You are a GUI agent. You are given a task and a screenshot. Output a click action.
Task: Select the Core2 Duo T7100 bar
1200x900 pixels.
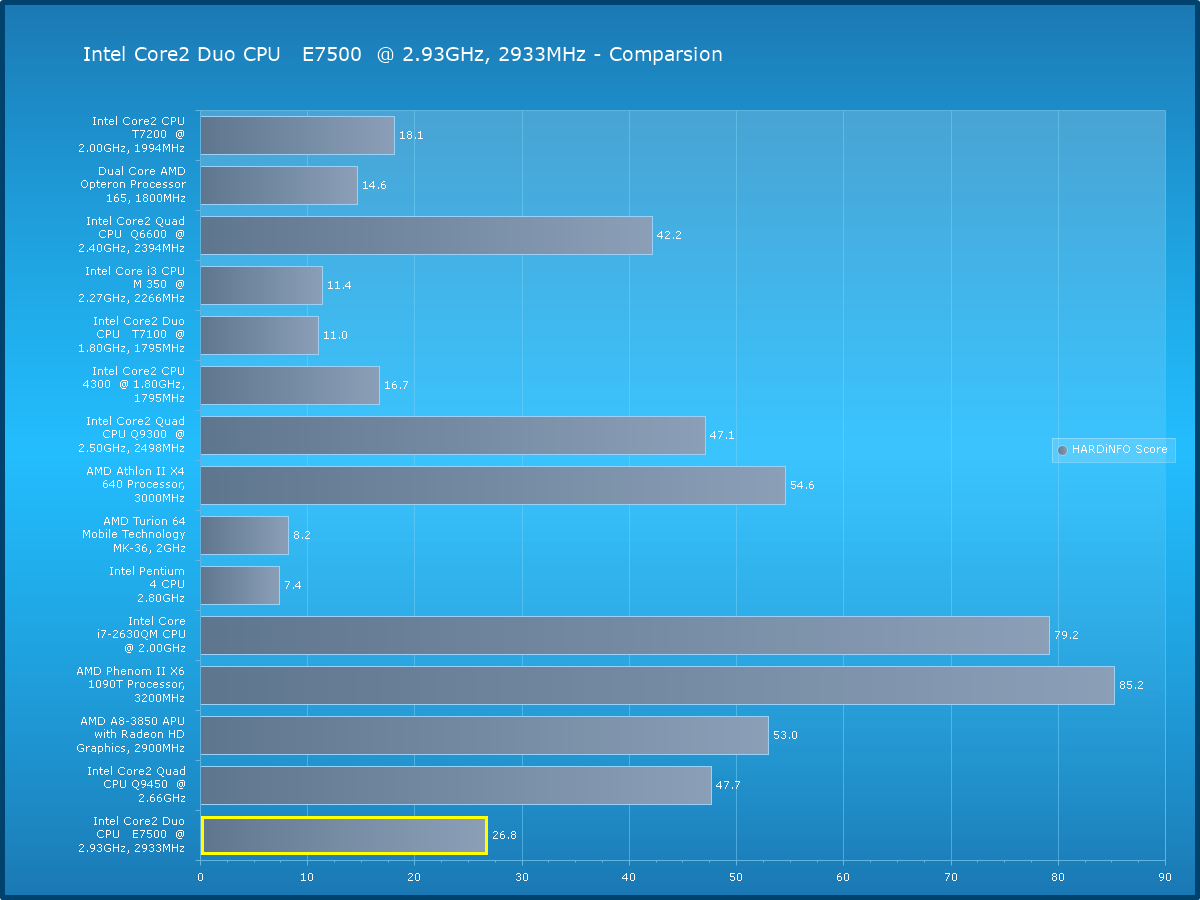tap(259, 335)
